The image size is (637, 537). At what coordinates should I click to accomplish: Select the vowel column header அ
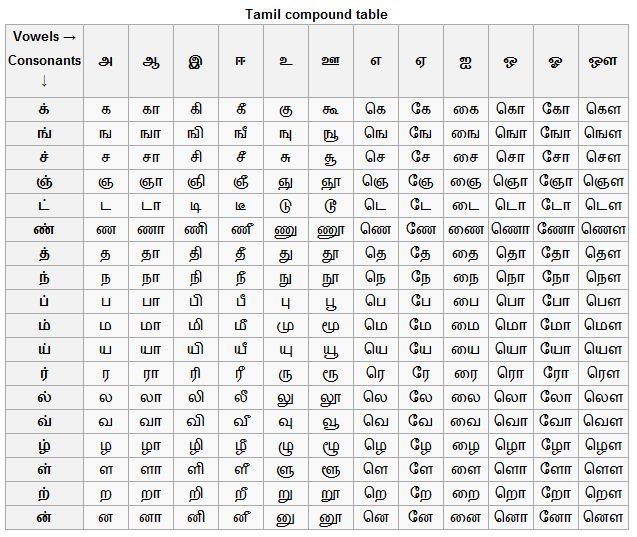click(105, 60)
